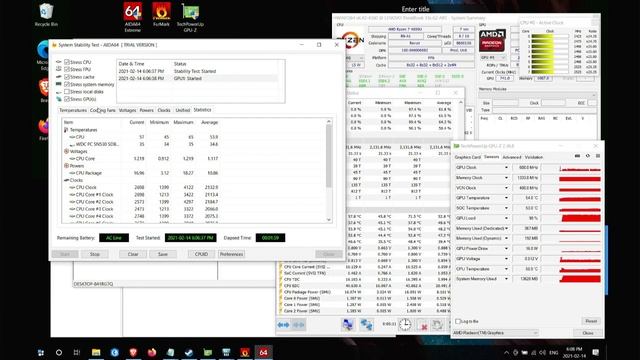This screenshot has width=640, height=360.
Task: Open Steam from the taskbar
Action: [189, 352]
